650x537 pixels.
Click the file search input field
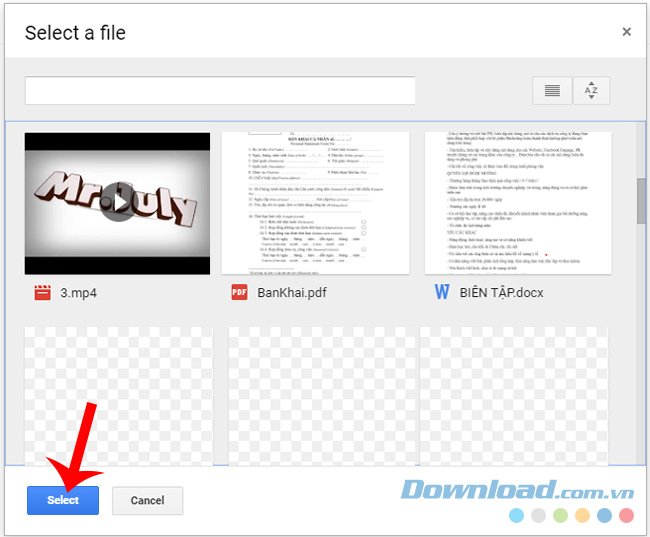point(220,90)
